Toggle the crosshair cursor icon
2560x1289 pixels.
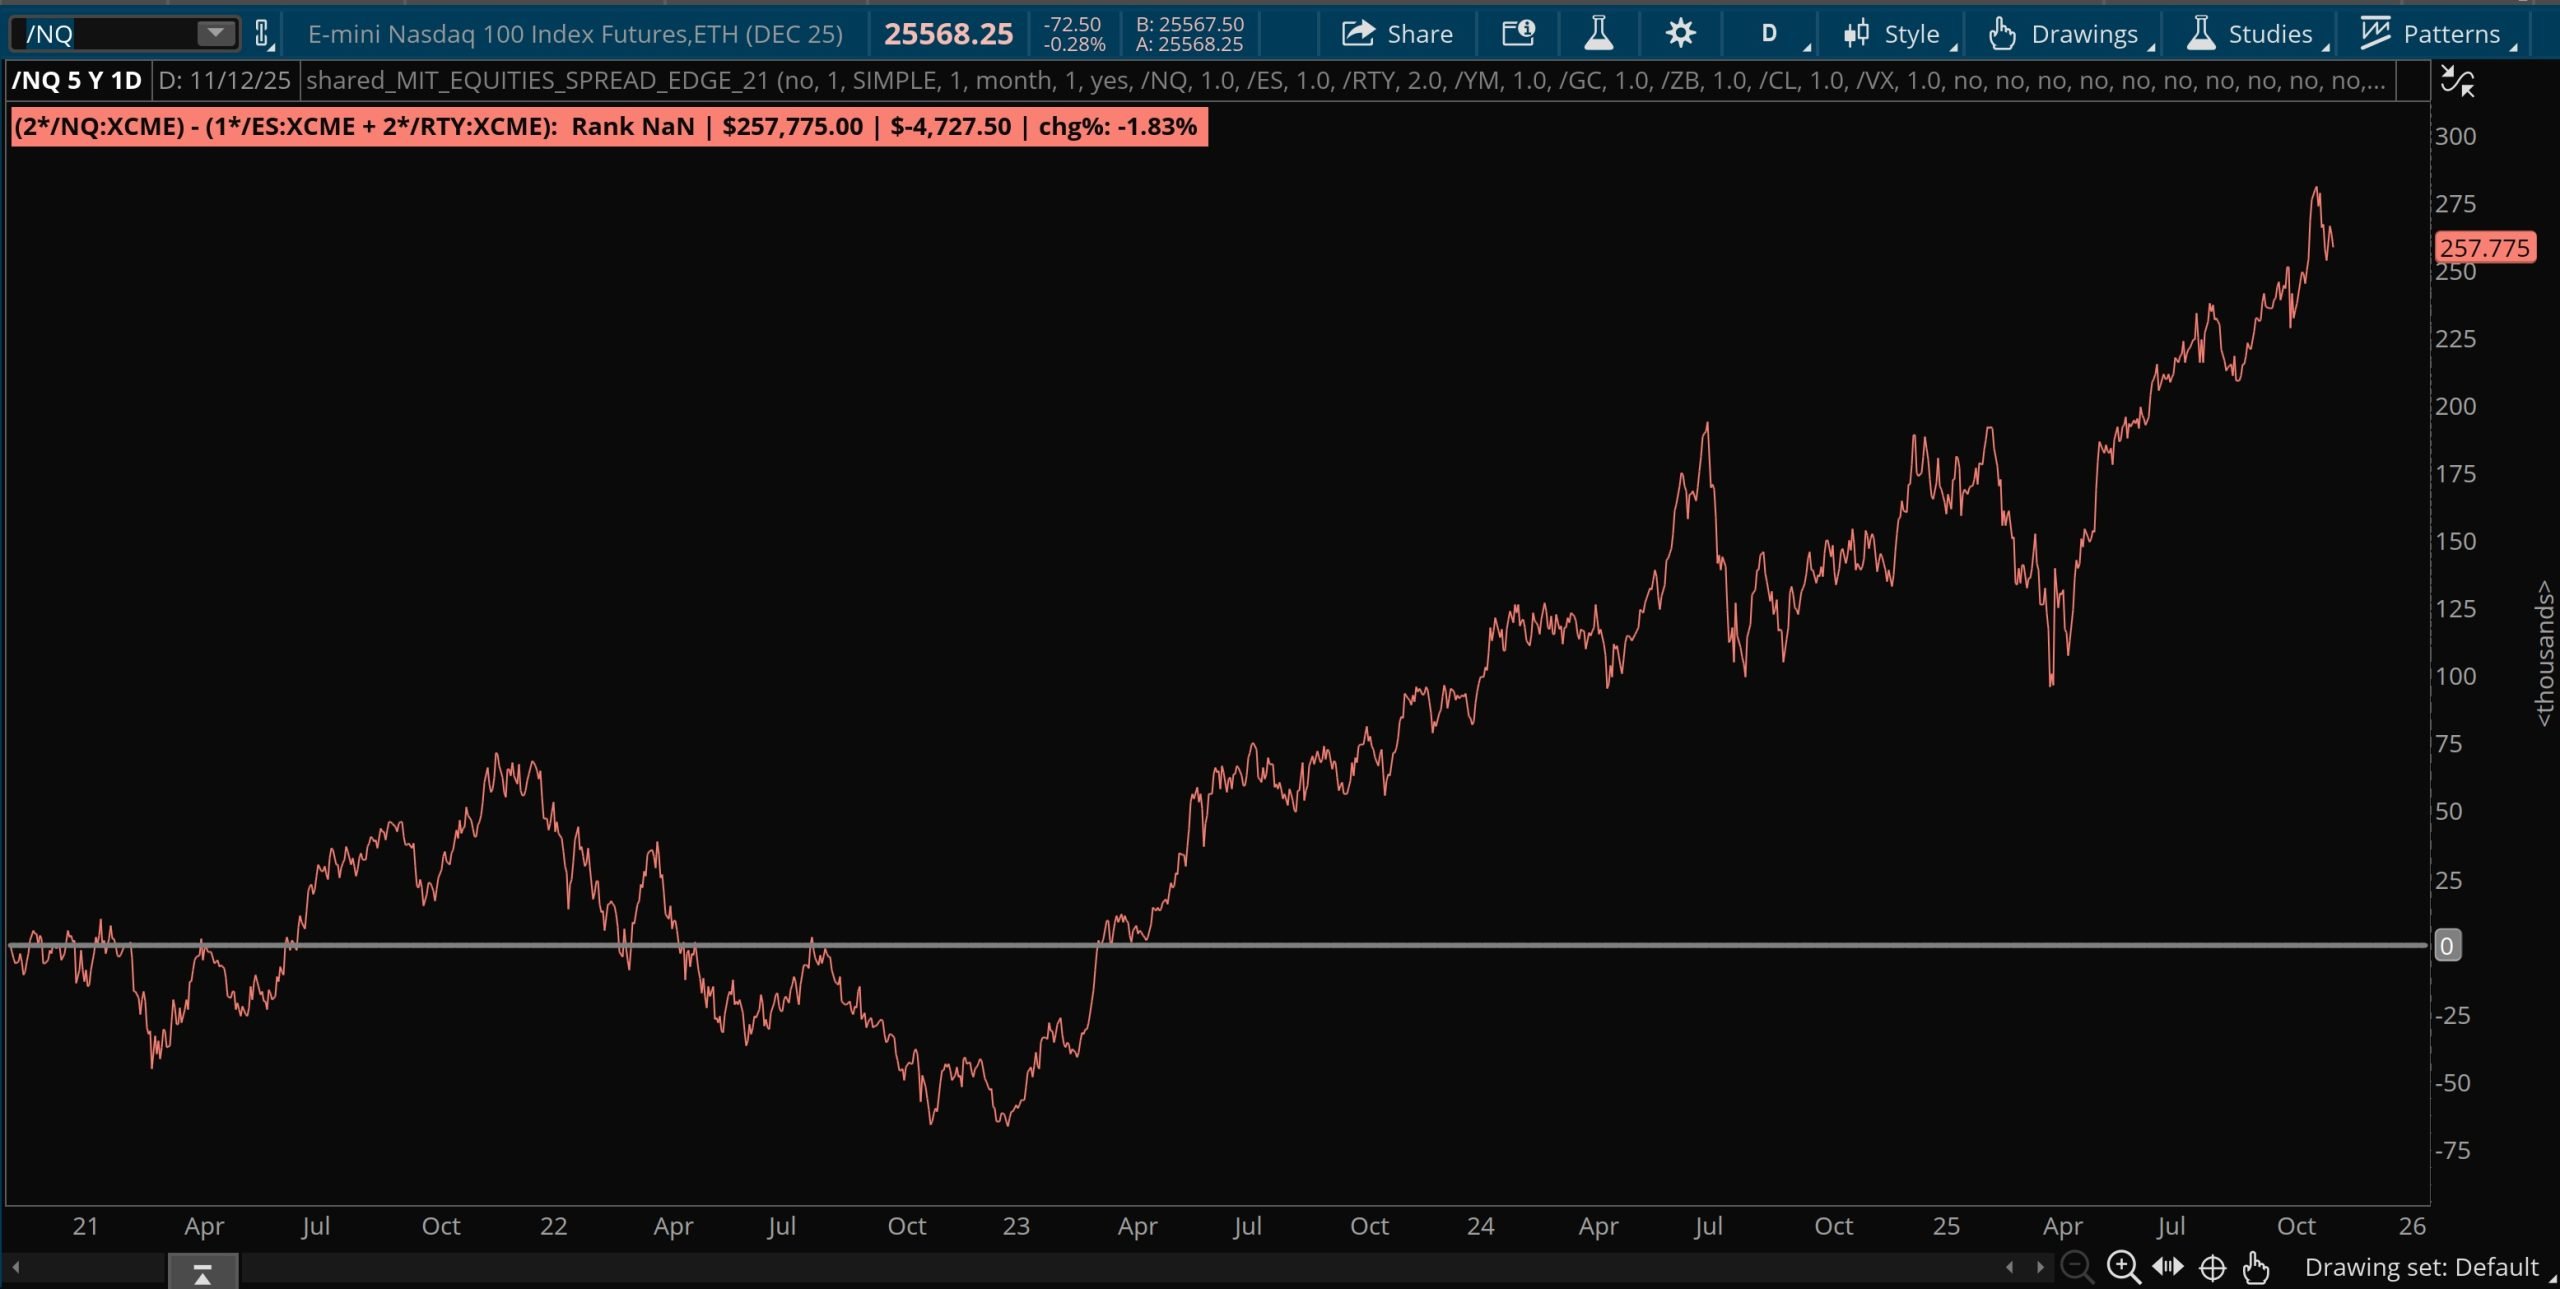click(2212, 1267)
